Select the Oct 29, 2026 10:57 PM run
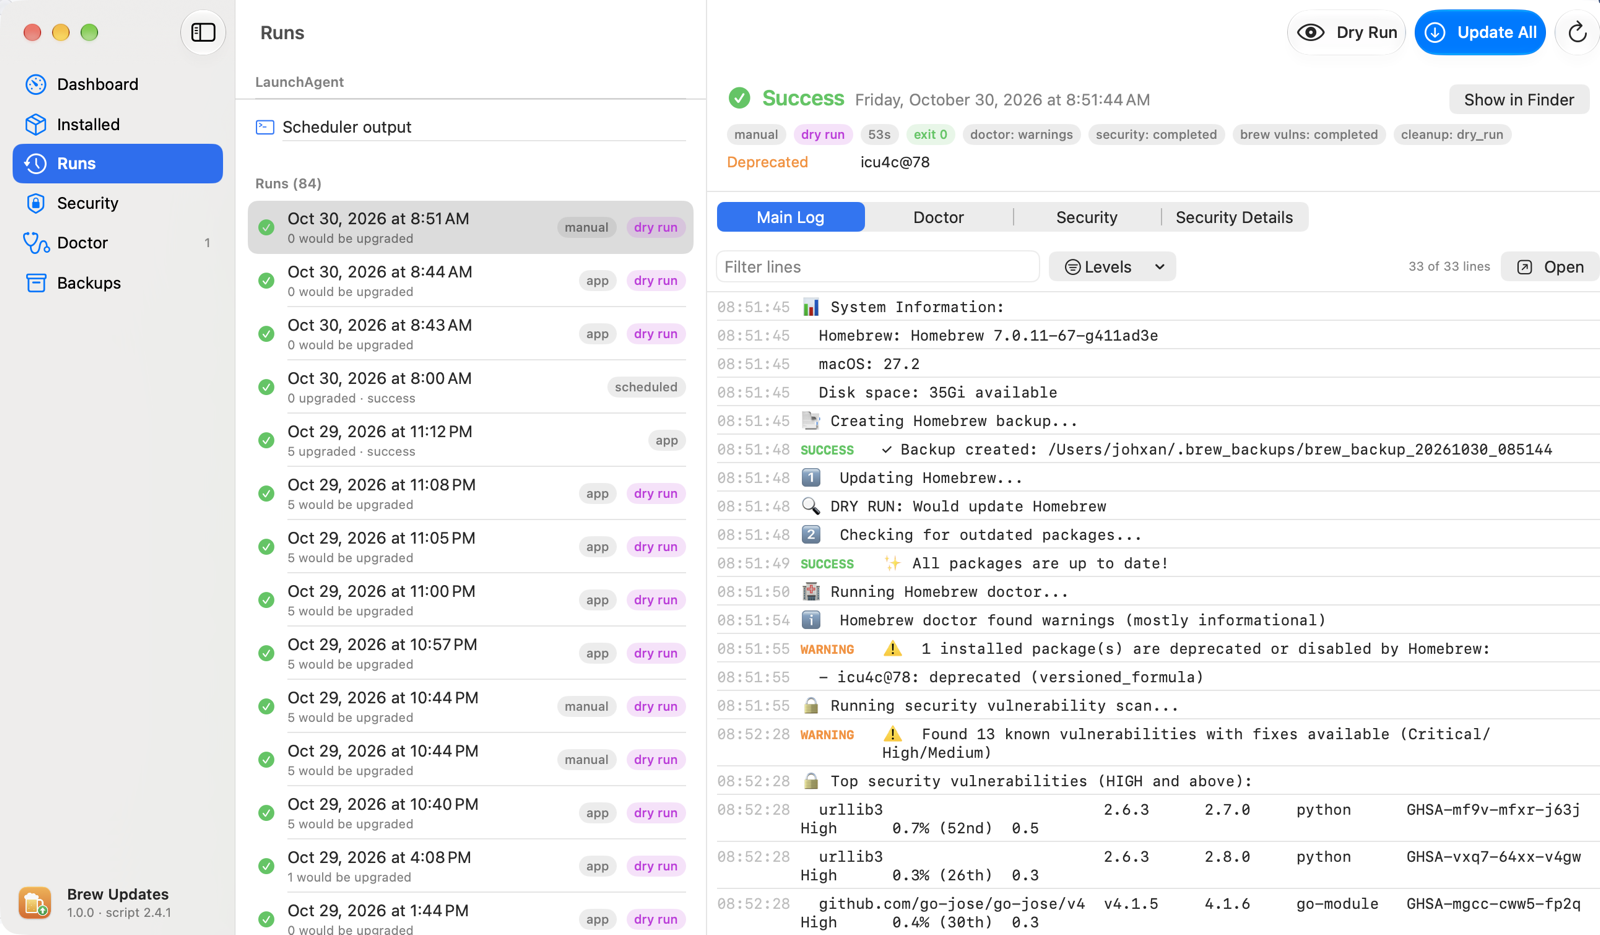This screenshot has width=1600, height=935. [471, 653]
